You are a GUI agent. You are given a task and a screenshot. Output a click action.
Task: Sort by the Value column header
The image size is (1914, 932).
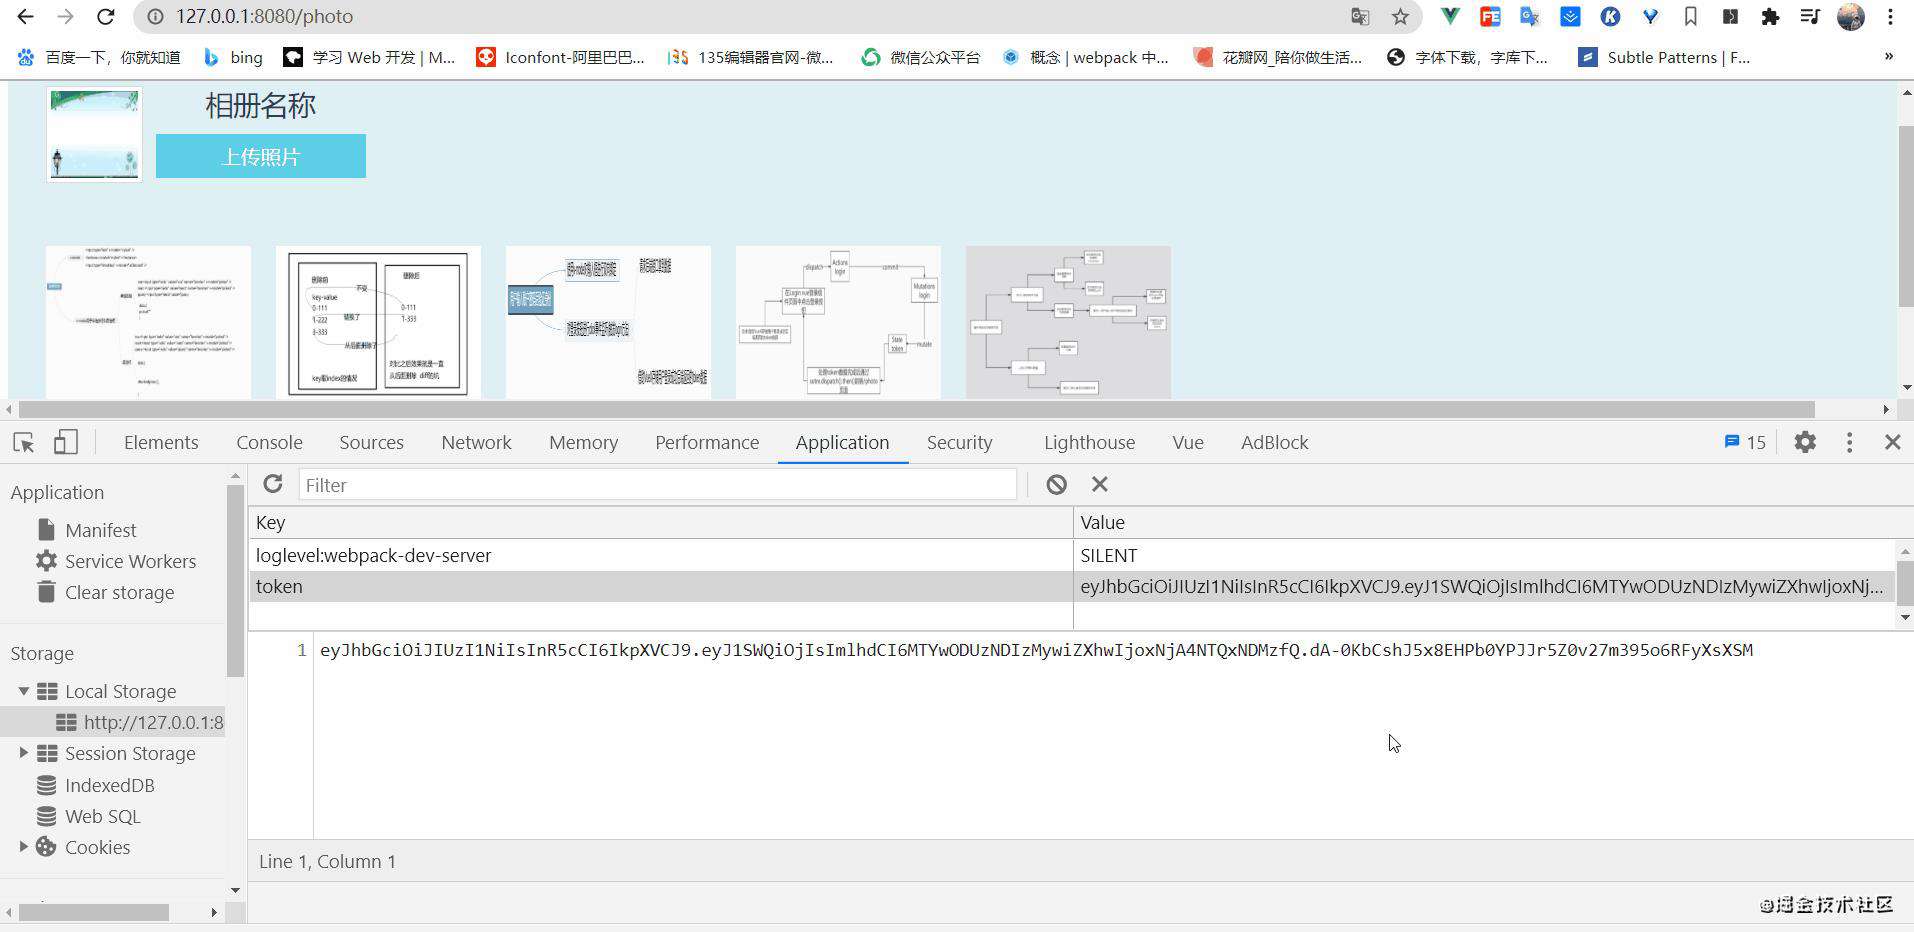[1493, 522]
